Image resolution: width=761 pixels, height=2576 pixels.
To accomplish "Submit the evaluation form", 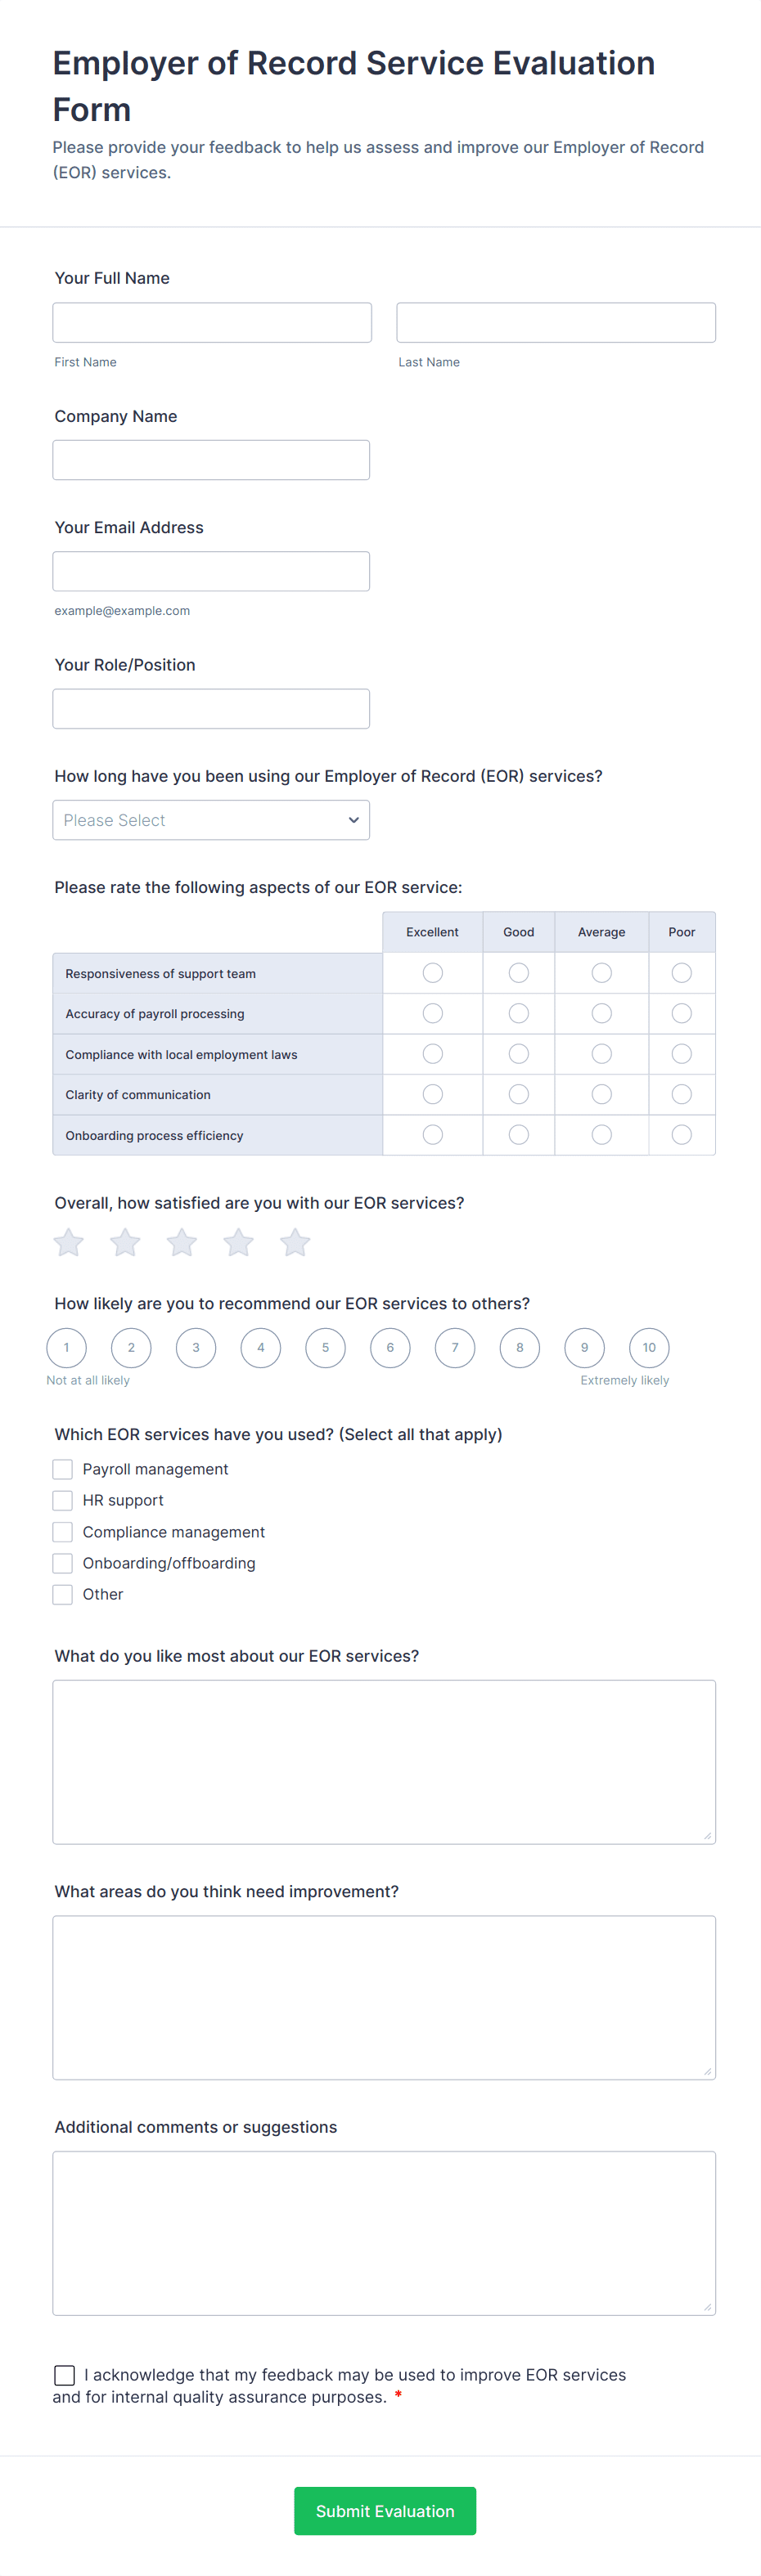I will click(385, 2511).
